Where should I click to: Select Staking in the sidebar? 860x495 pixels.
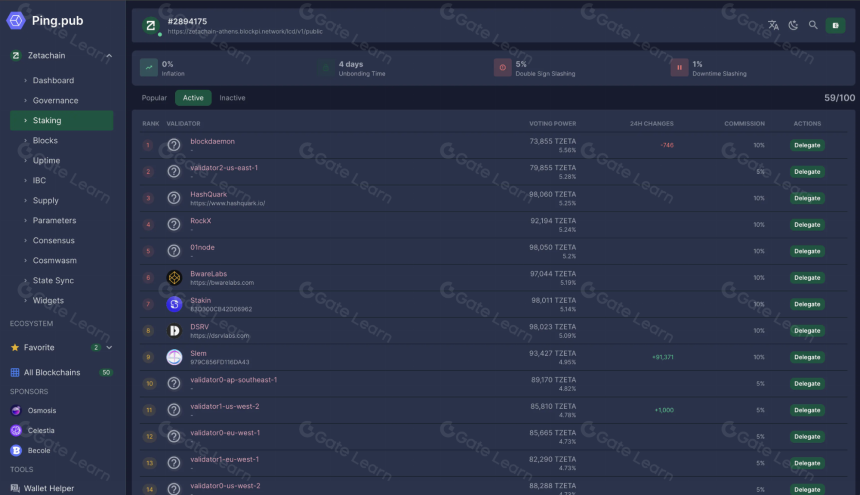point(61,121)
